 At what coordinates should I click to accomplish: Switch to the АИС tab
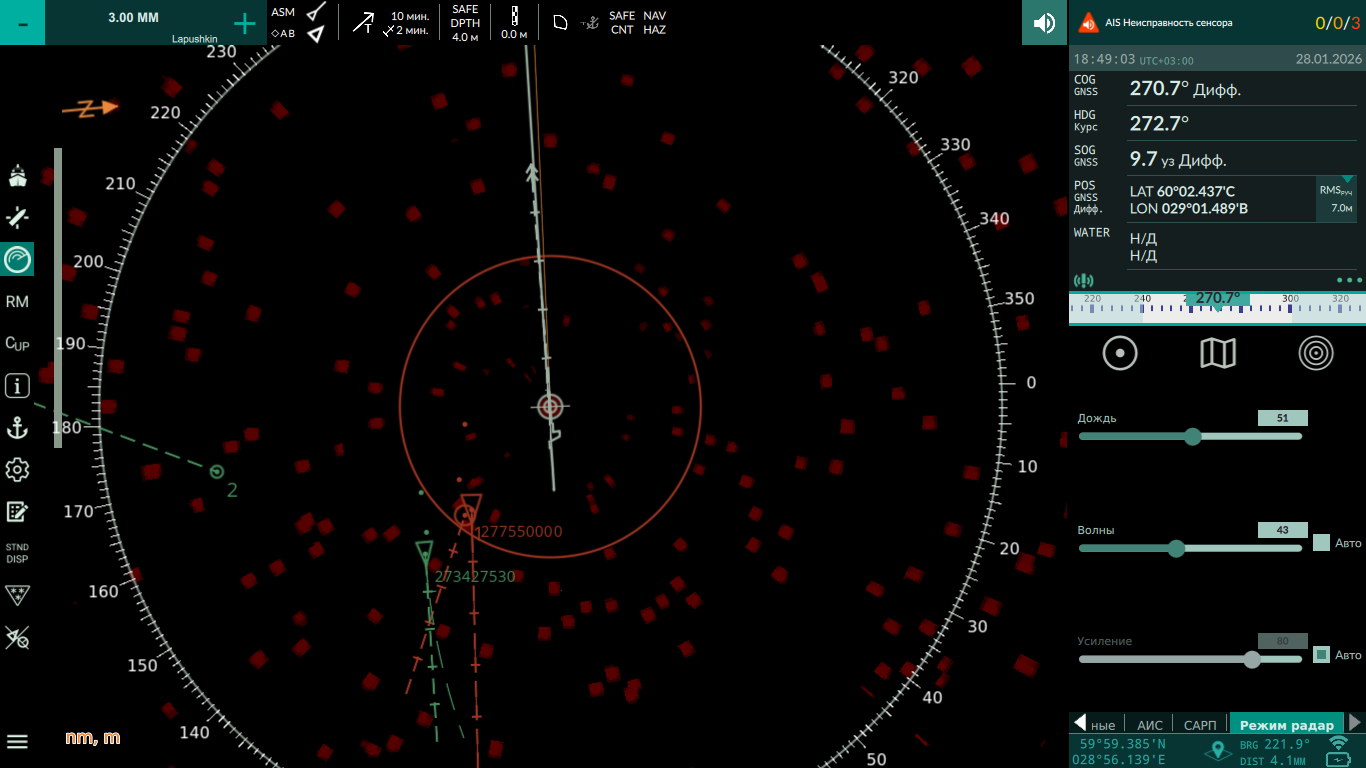coord(1150,725)
